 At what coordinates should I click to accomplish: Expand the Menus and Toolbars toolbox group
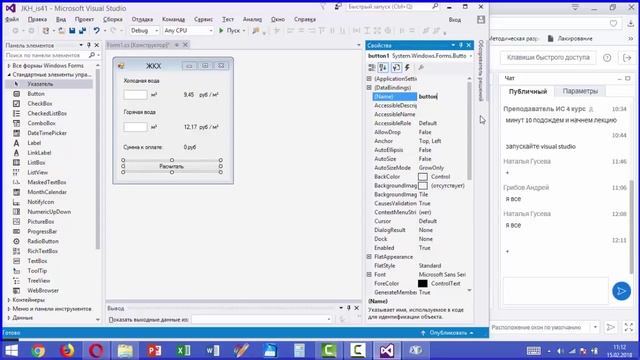[9, 309]
